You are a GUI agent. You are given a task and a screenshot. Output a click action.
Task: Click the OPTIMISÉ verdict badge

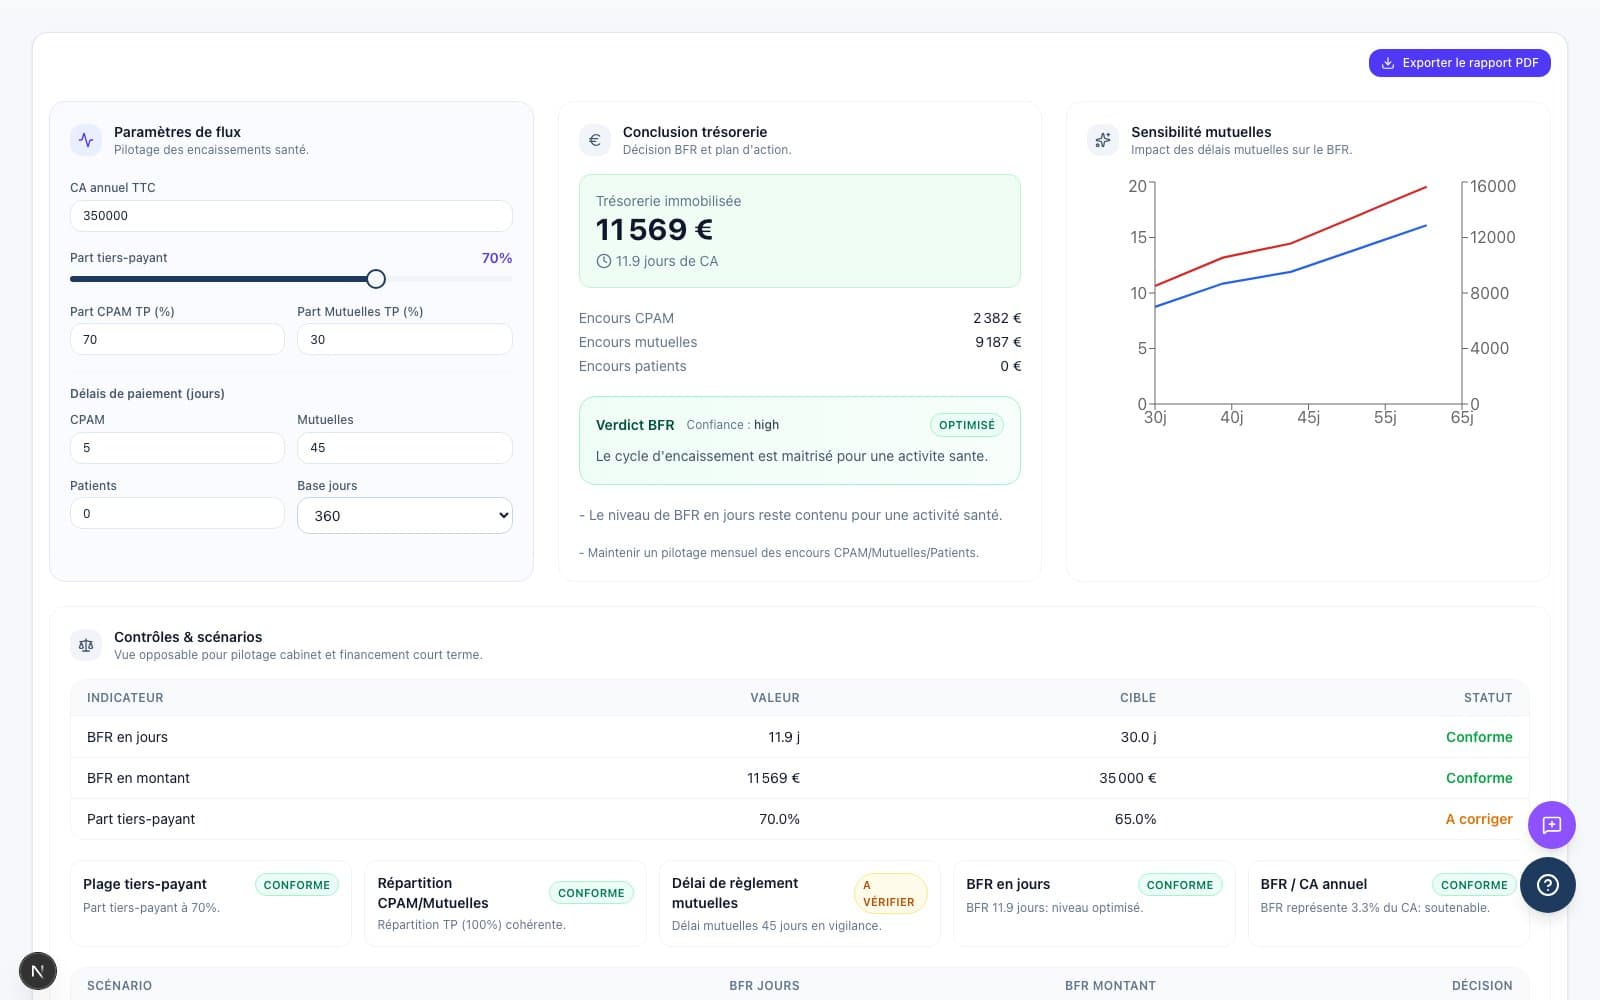(x=966, y=425)
